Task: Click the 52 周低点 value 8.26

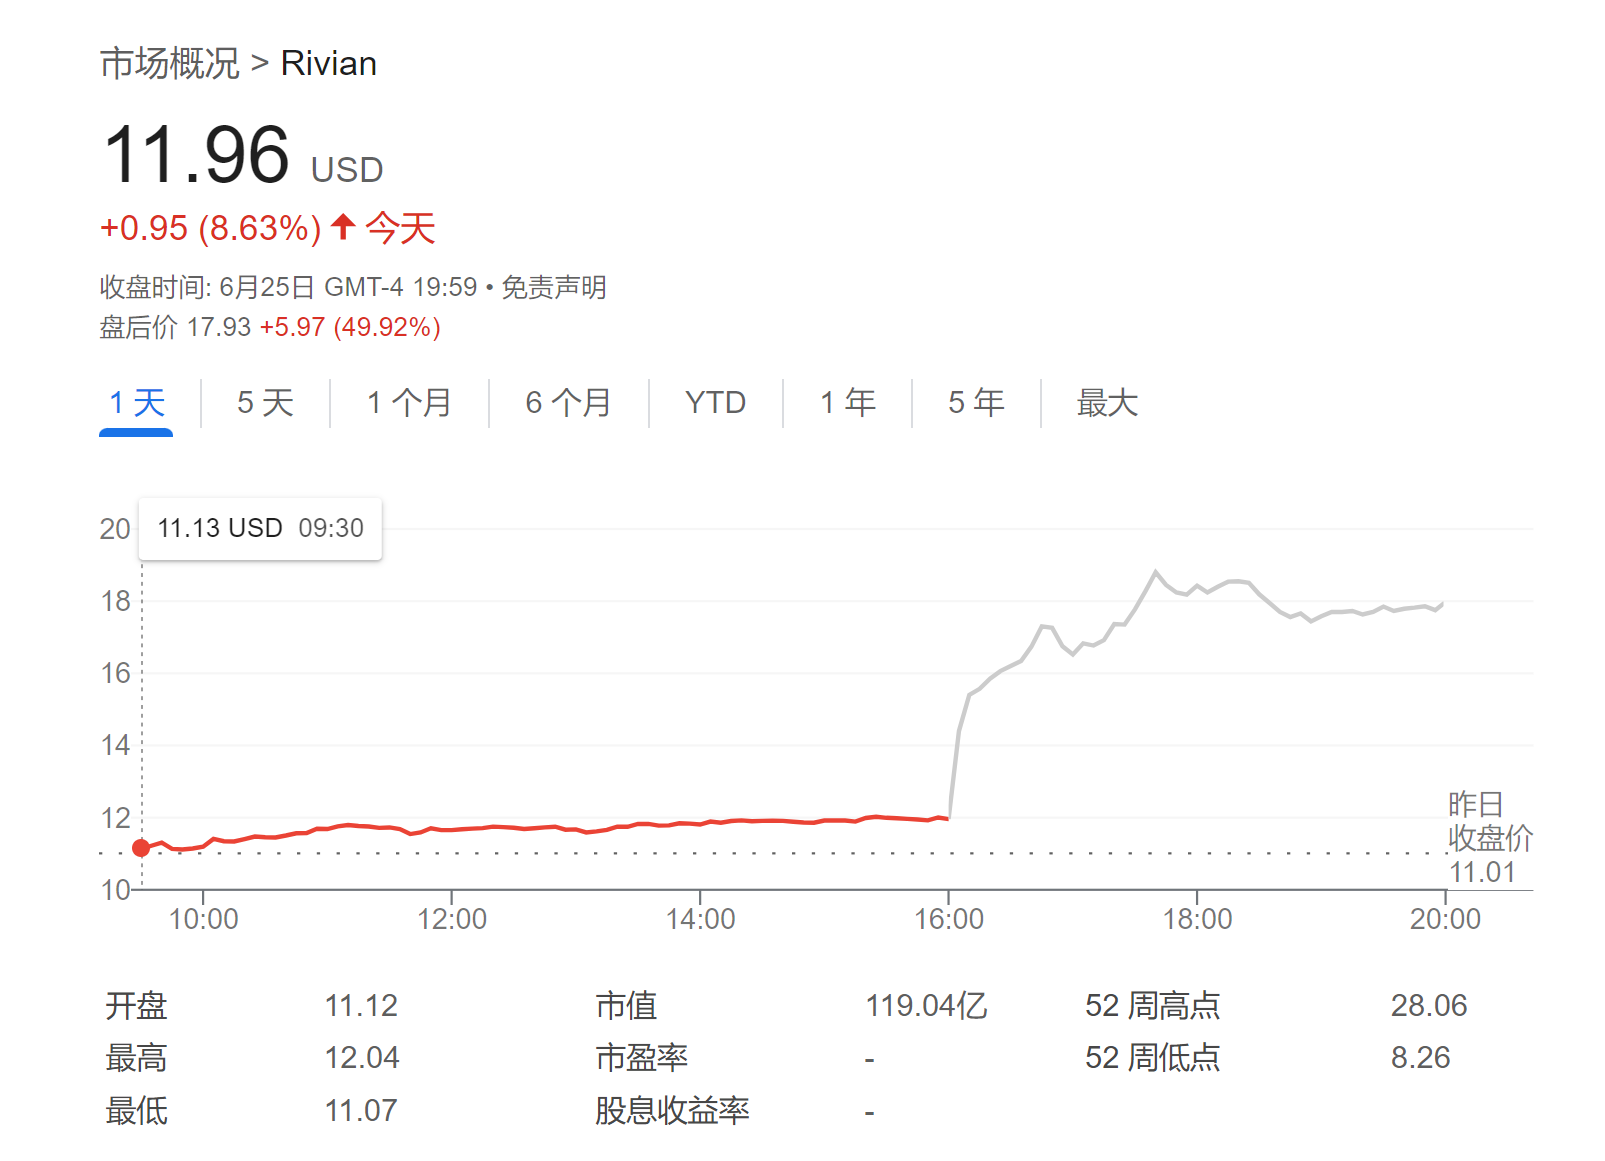Action: pyautogui.click(x=1420, y=1057)
